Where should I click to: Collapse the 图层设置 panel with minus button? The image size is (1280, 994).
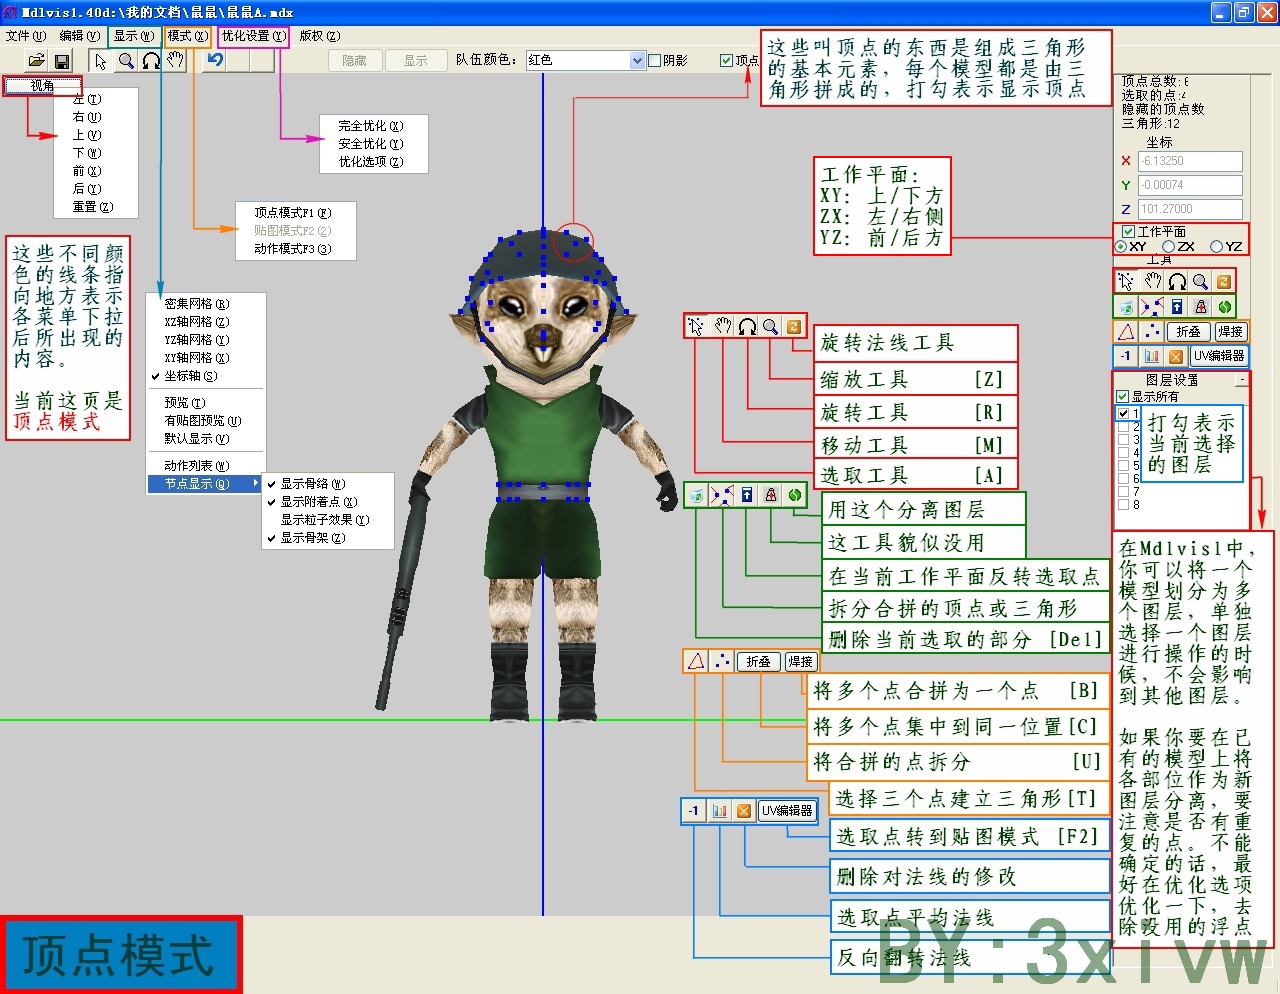(x=1241, y=380)
